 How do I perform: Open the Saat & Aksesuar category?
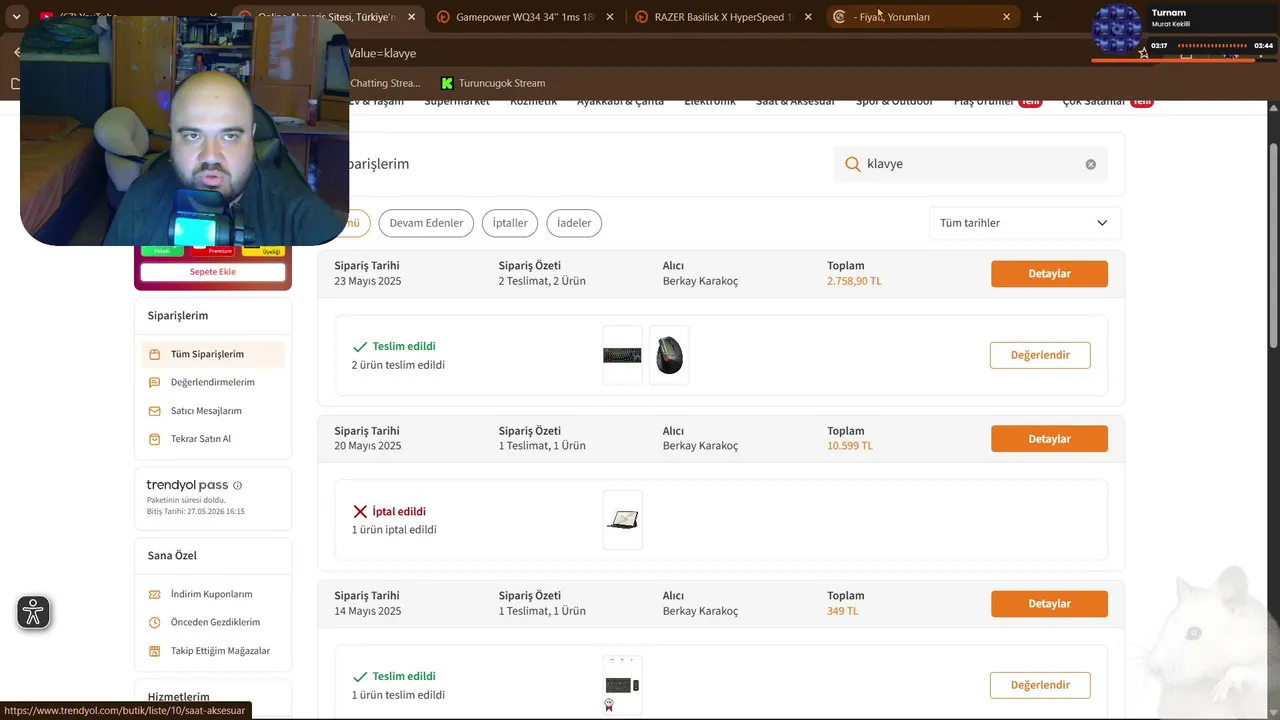[x=795, y=102]
